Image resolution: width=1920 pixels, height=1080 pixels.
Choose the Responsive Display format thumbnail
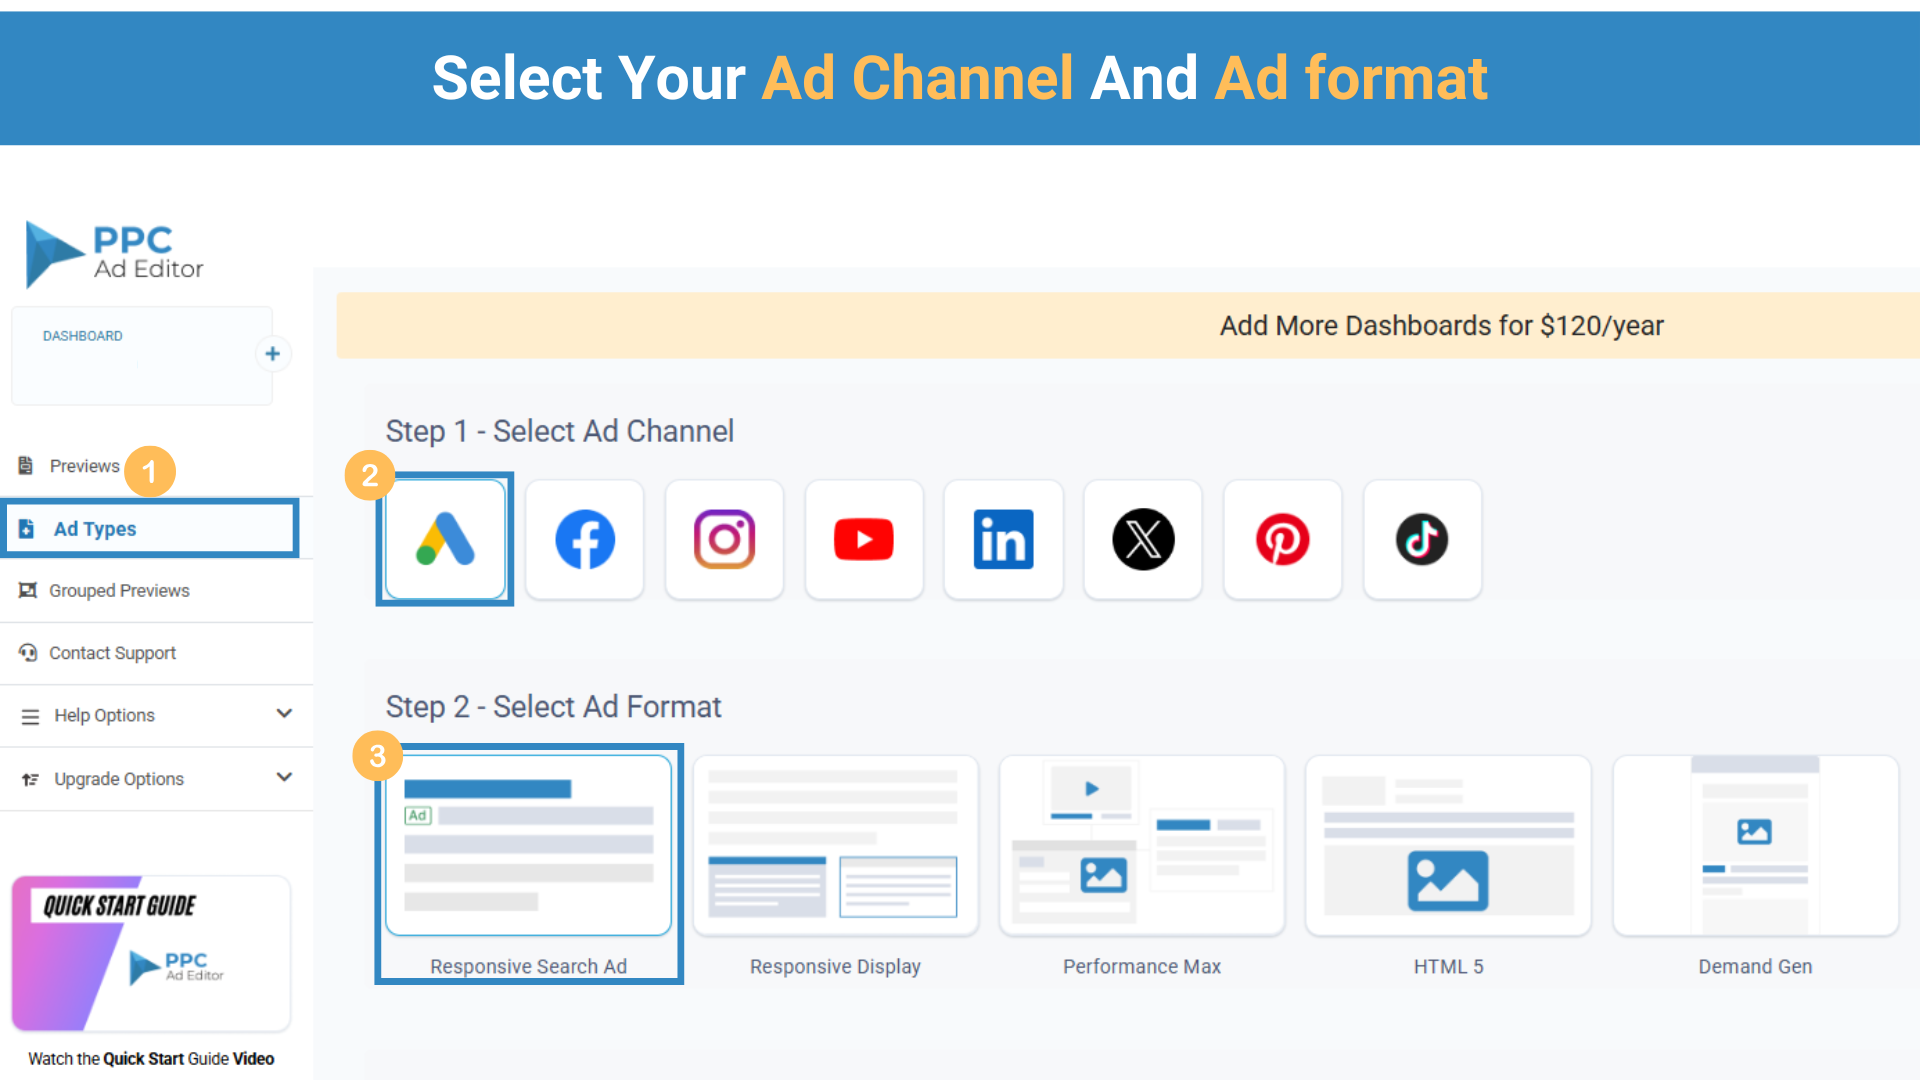(x=835, y=846)
